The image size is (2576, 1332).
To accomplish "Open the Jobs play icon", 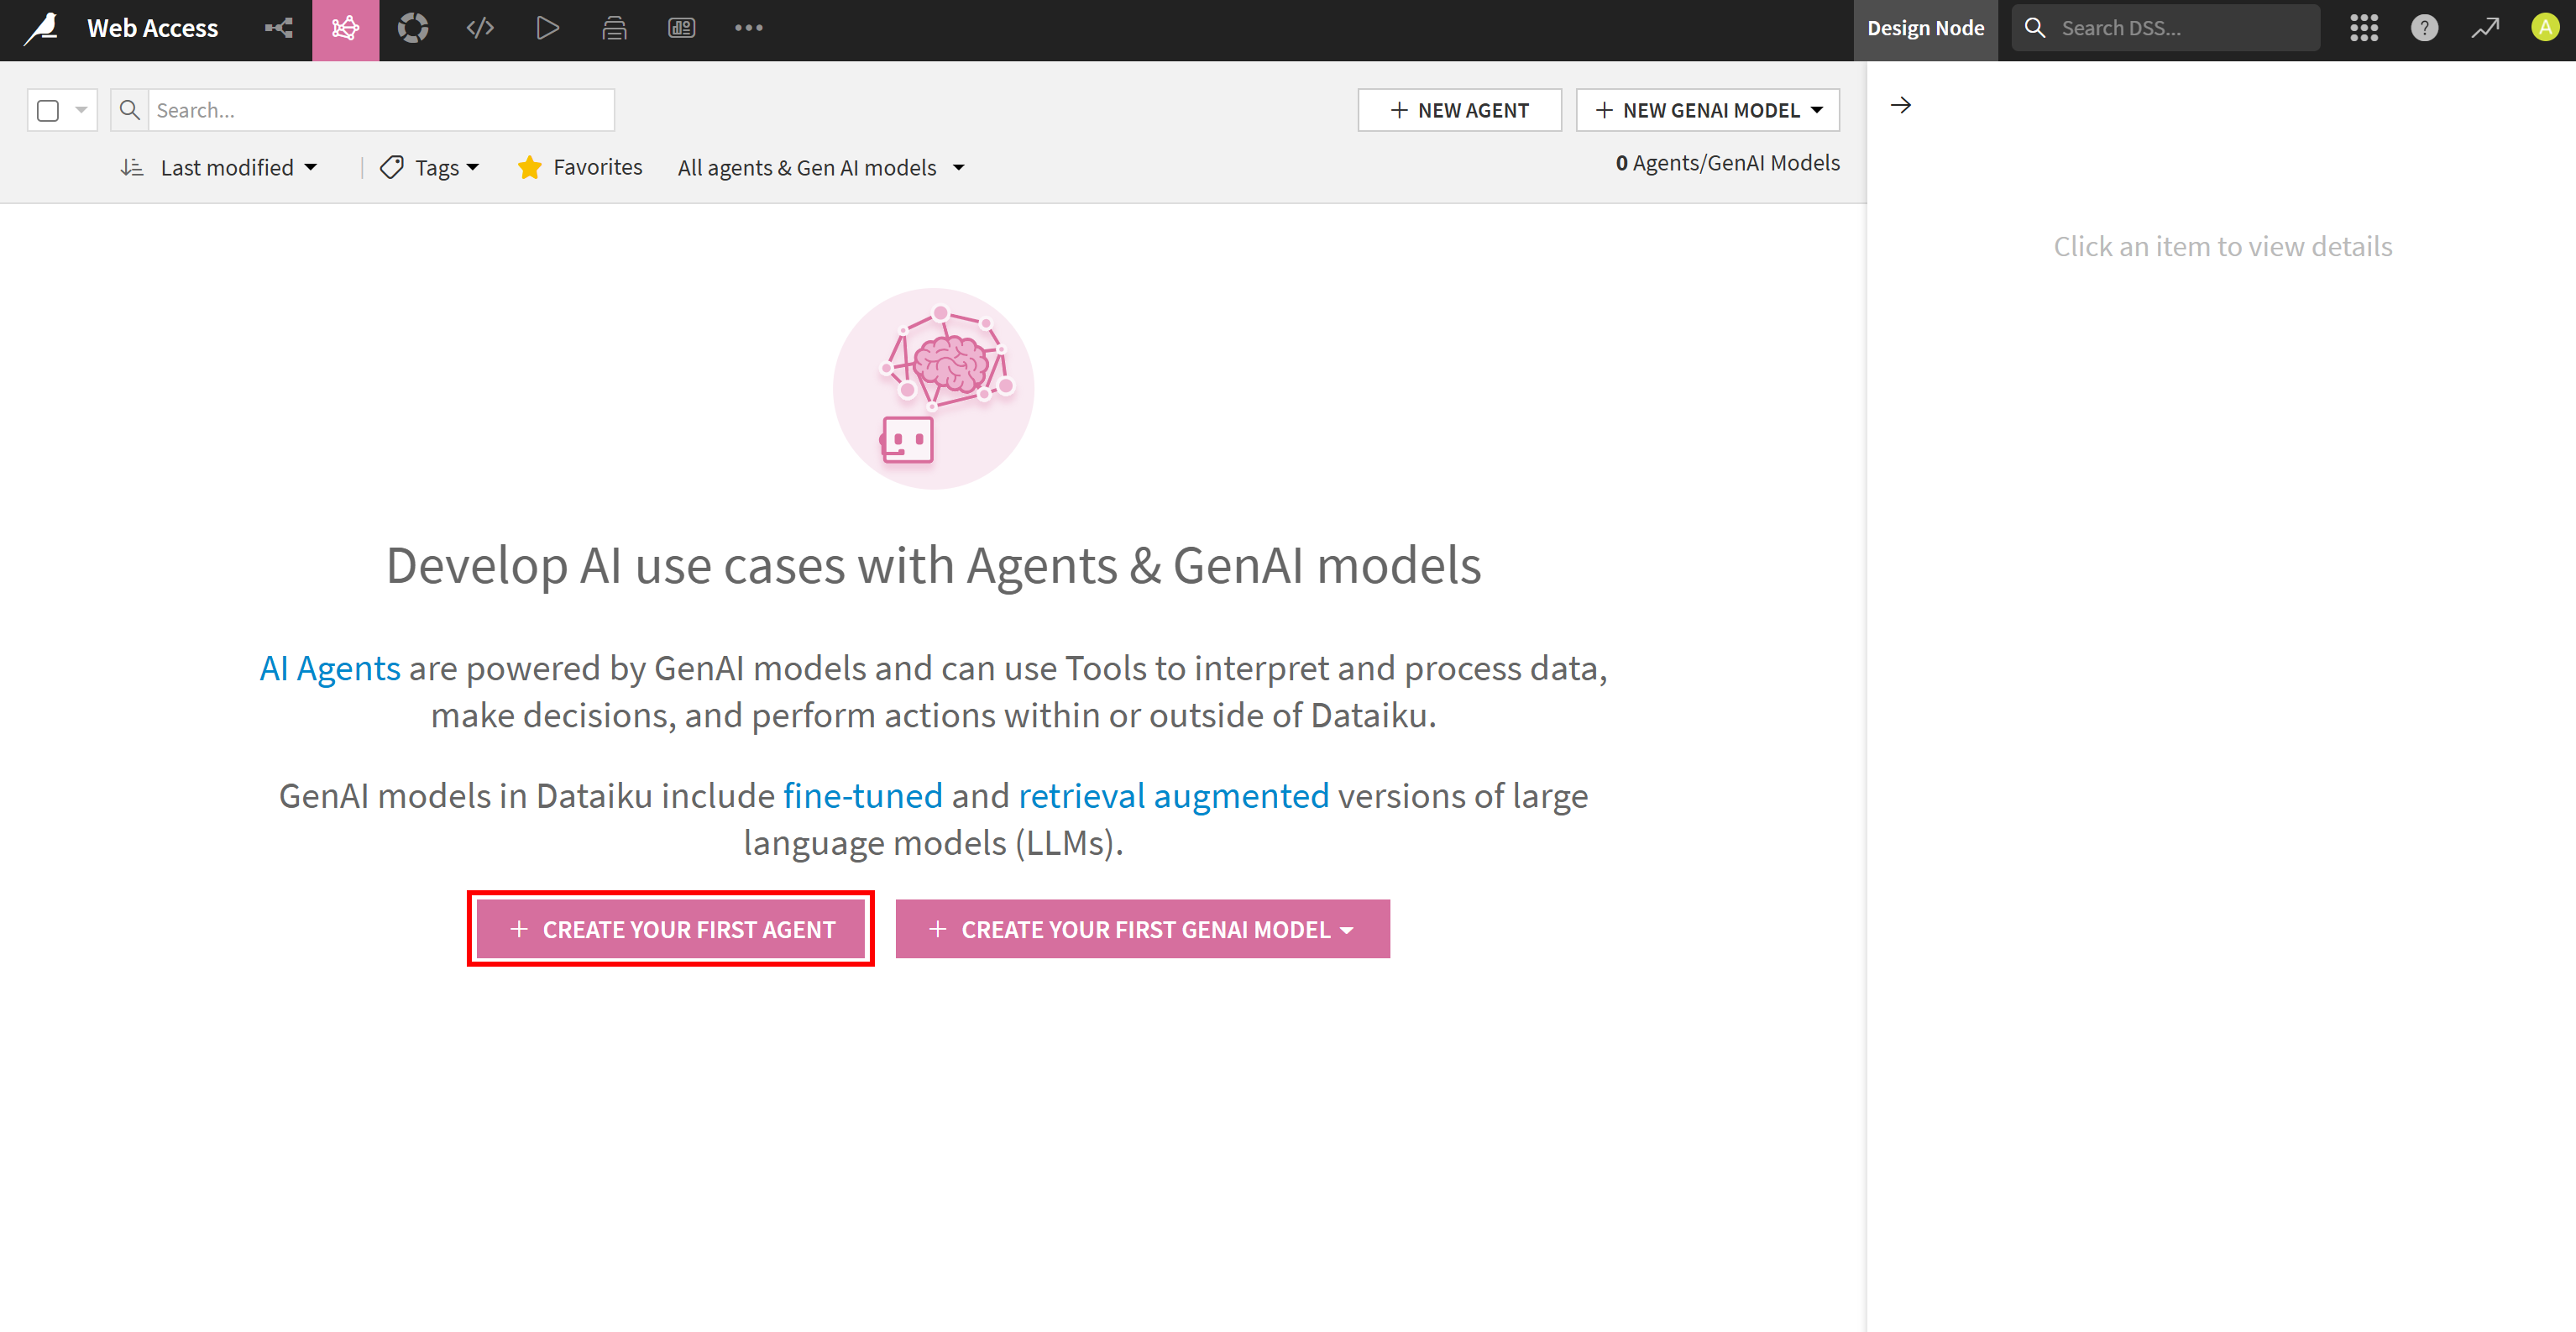I will click(547, 28).
